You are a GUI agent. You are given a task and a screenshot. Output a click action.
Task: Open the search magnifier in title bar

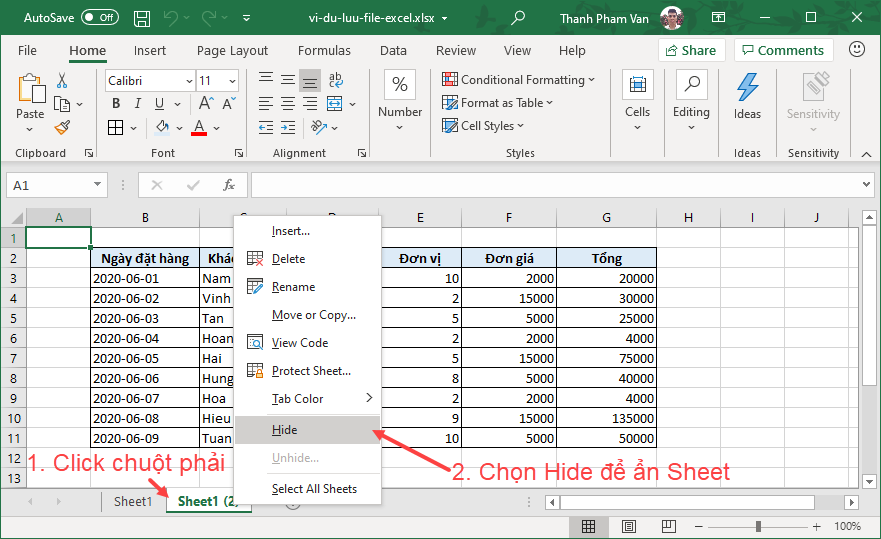pyautogui.click(x=517, y=17)
